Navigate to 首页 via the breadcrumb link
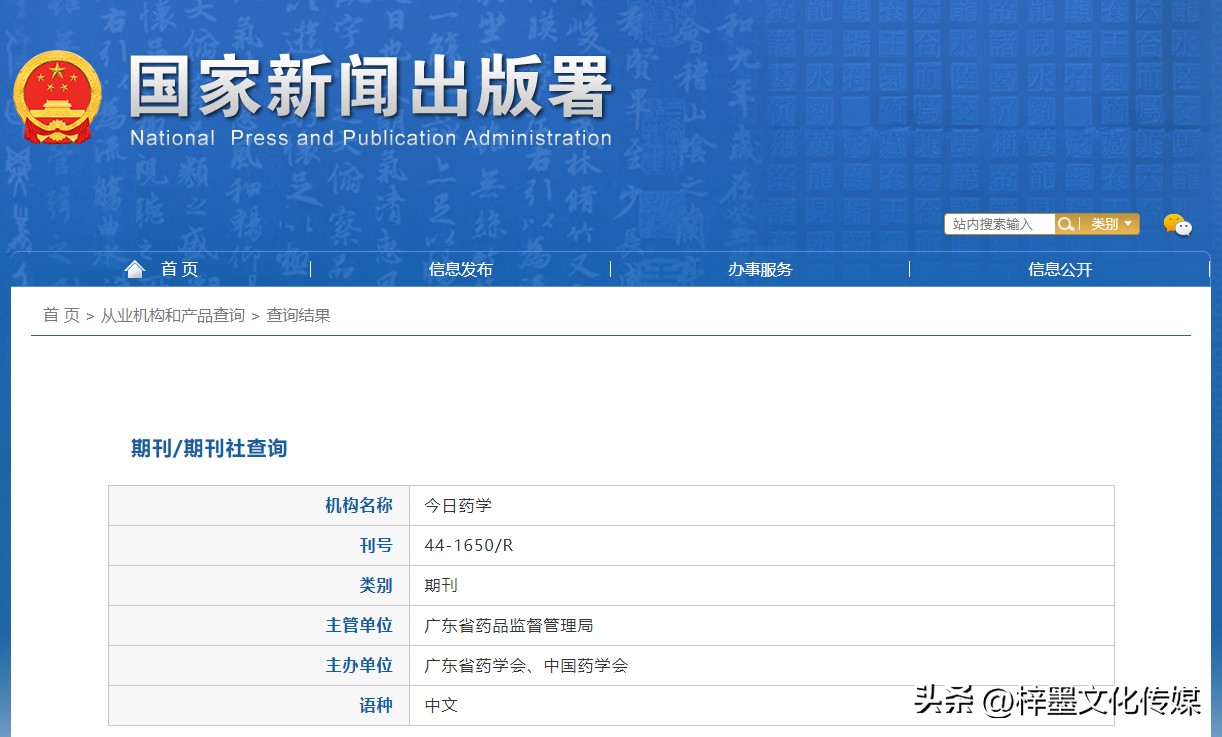Image resolution: width=1222 pixels, height=737 pixels. pos(59,315)
